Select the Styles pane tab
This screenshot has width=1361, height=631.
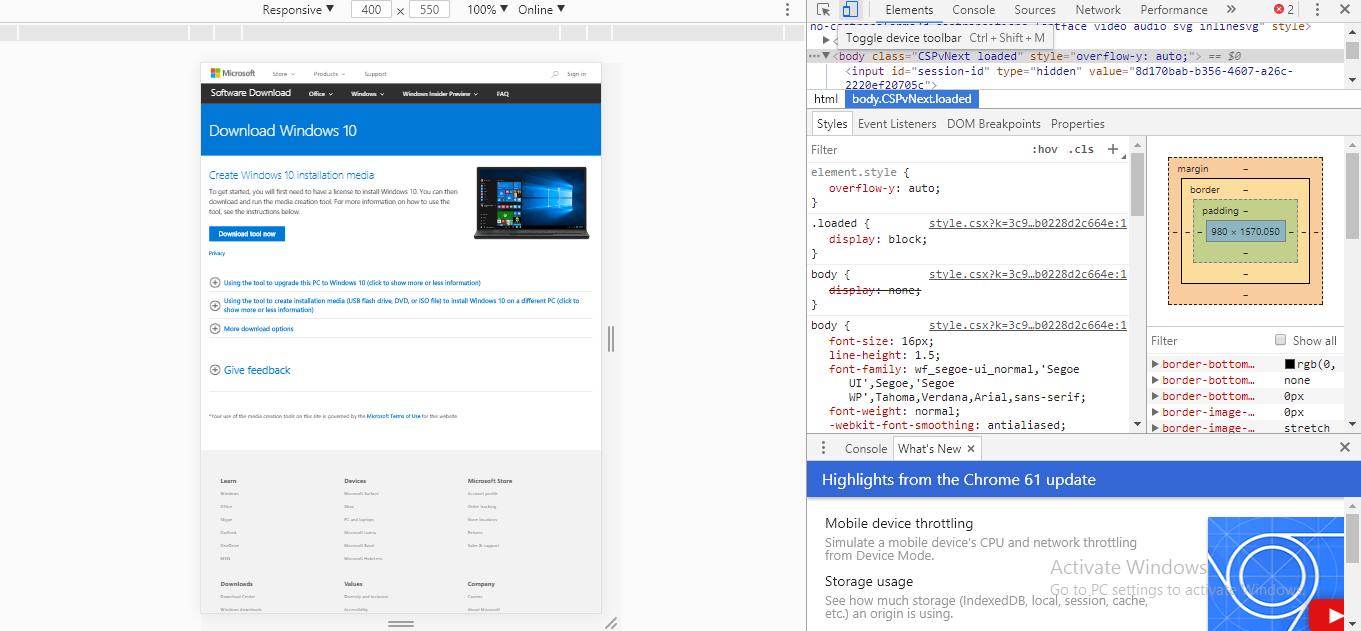click(831, 124)
